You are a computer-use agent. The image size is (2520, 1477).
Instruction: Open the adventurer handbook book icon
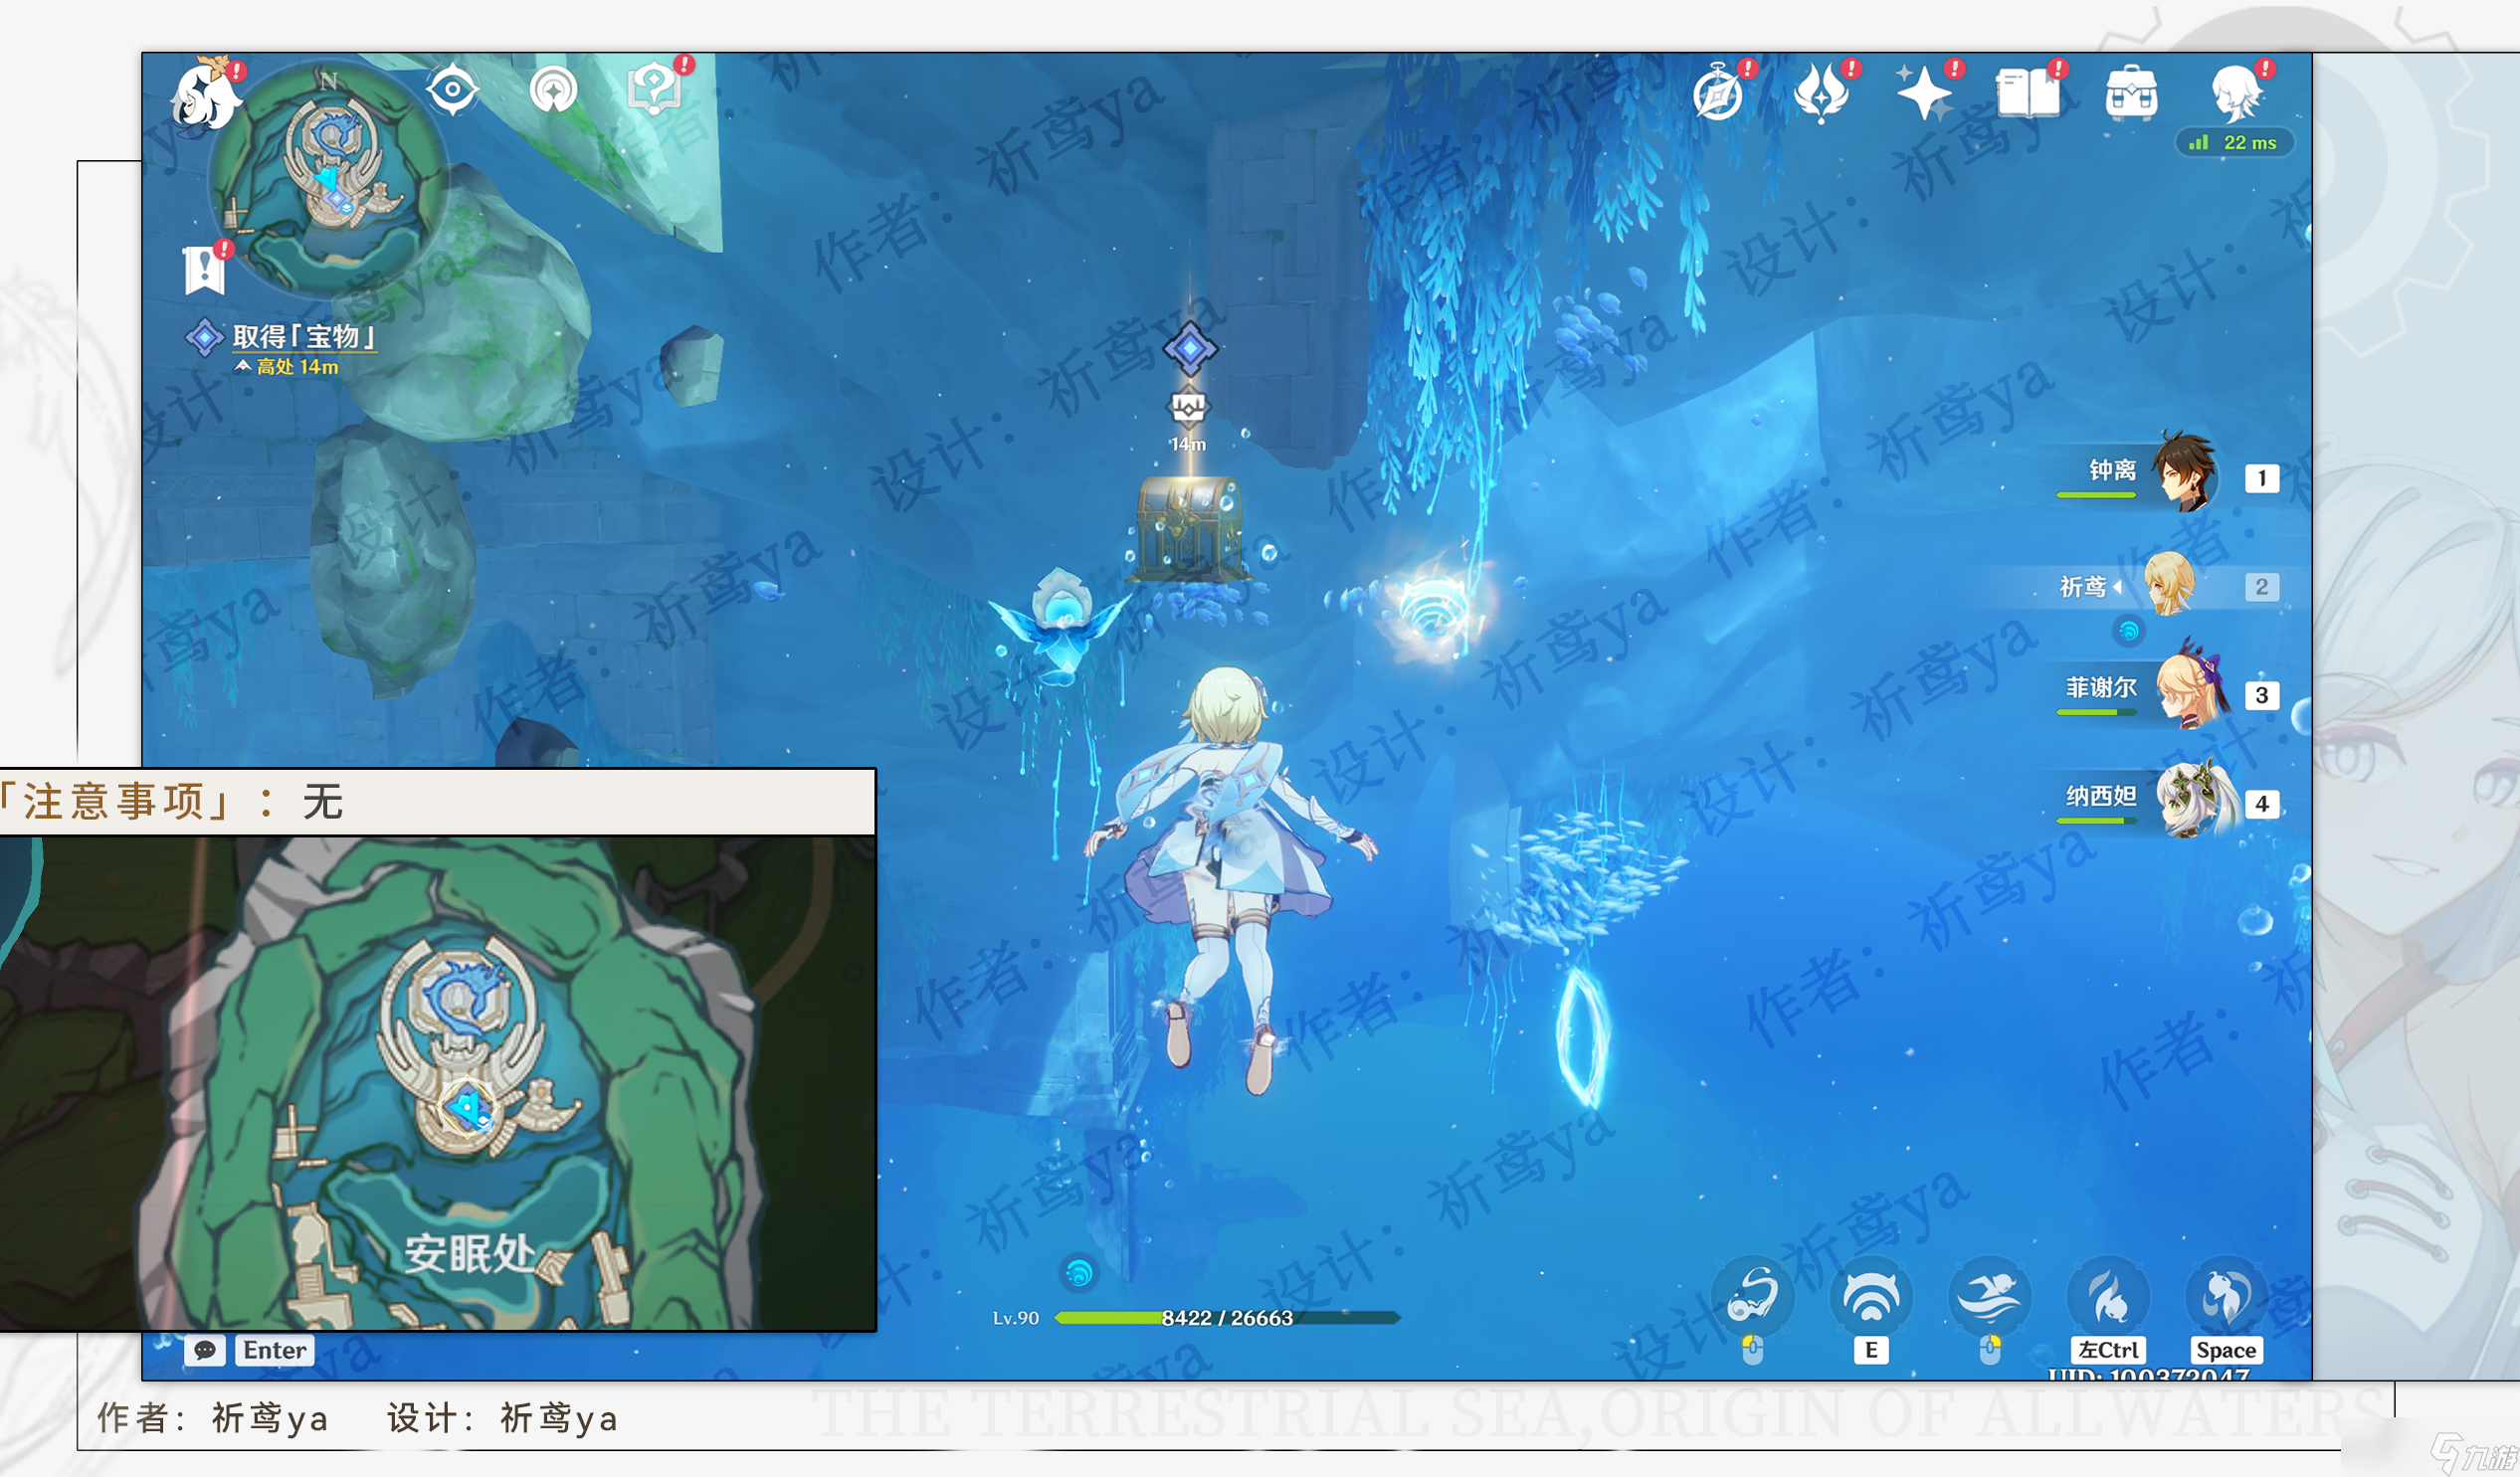(2028, 92)
